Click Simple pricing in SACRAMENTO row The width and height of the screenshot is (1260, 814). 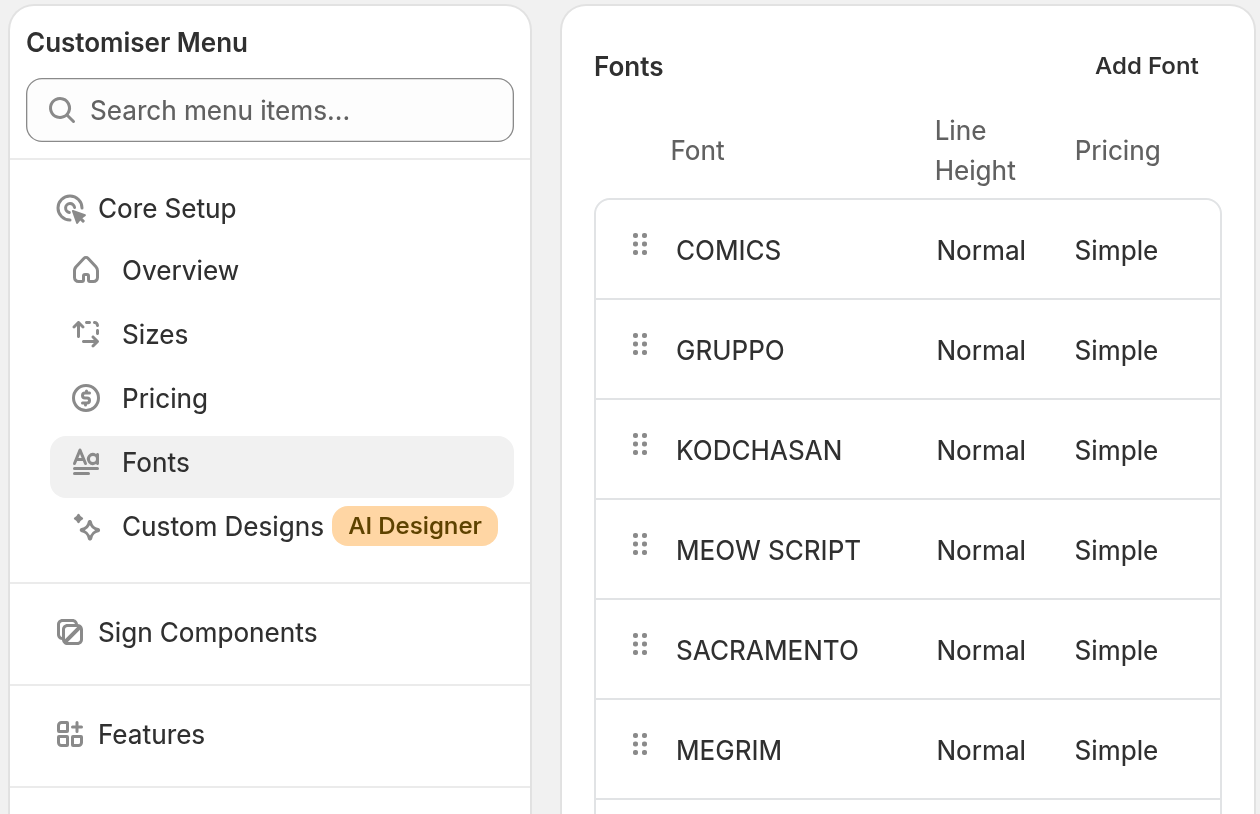pyautogui.click(x=1116, y=651)
